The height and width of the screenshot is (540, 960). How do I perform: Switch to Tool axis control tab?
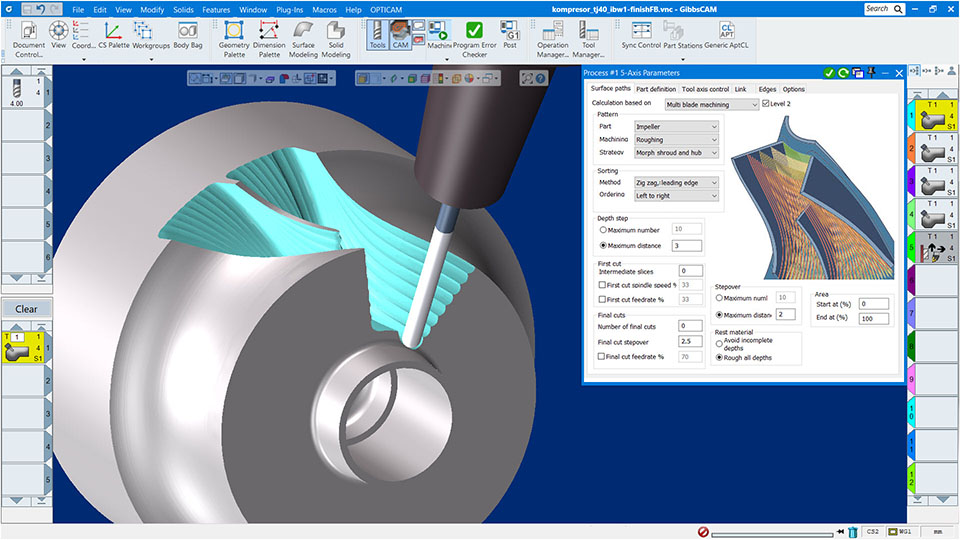705,89
